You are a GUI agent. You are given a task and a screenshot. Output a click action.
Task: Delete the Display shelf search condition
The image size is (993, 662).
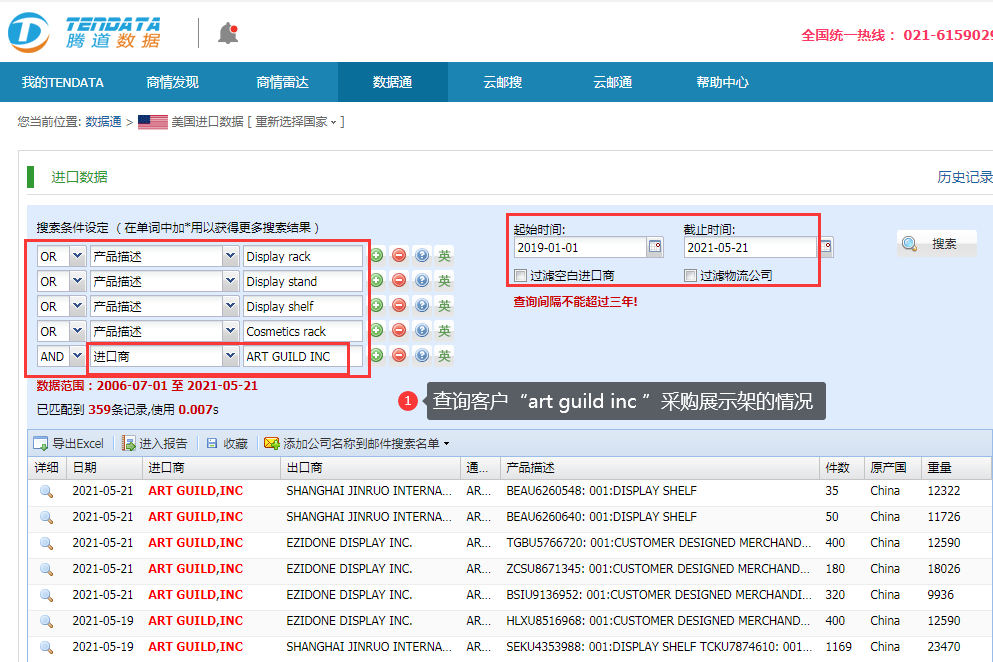pos(399,306)
